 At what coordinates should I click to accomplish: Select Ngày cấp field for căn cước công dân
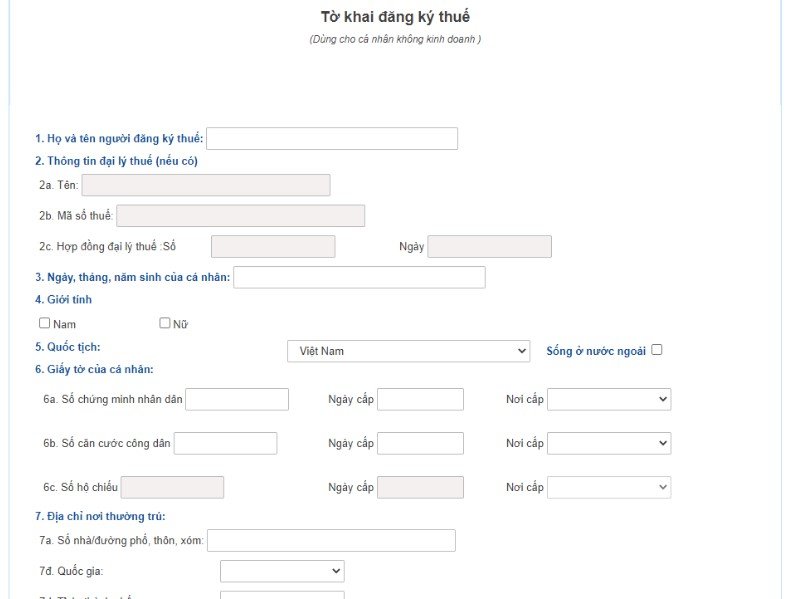pos(420,443)
